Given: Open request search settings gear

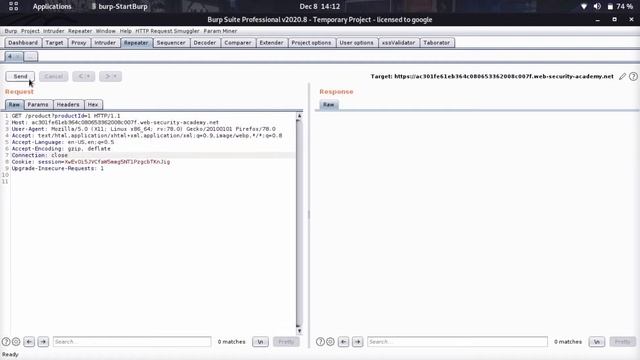Looking at the screenshot, I should click(16, 342).
